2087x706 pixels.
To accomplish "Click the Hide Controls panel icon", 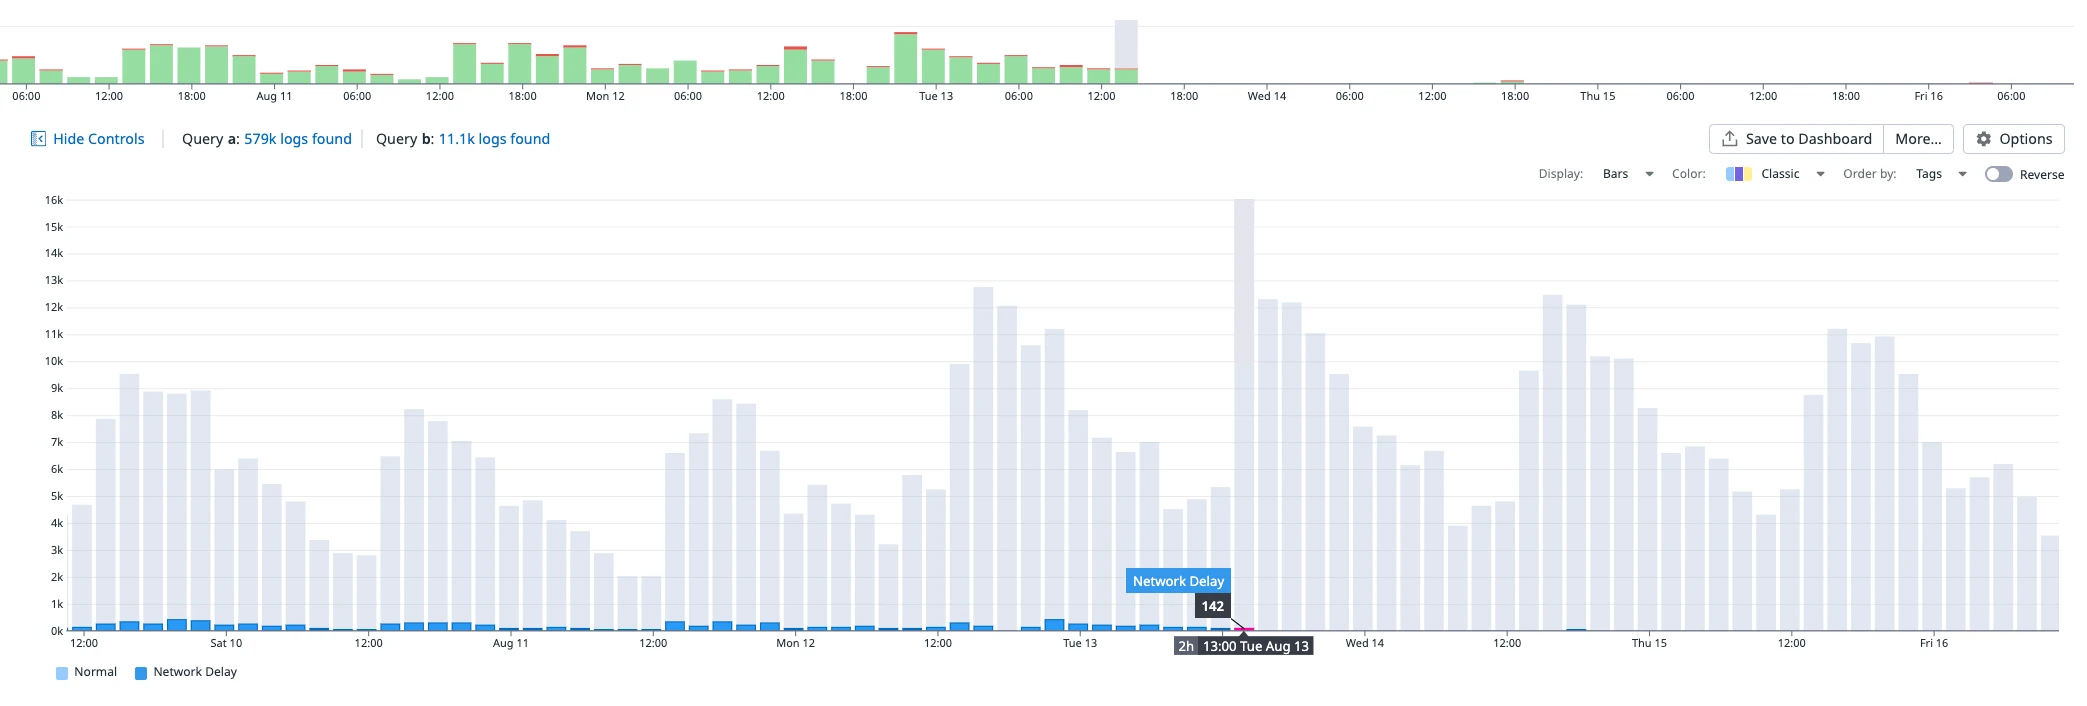I will coord(38,139).
